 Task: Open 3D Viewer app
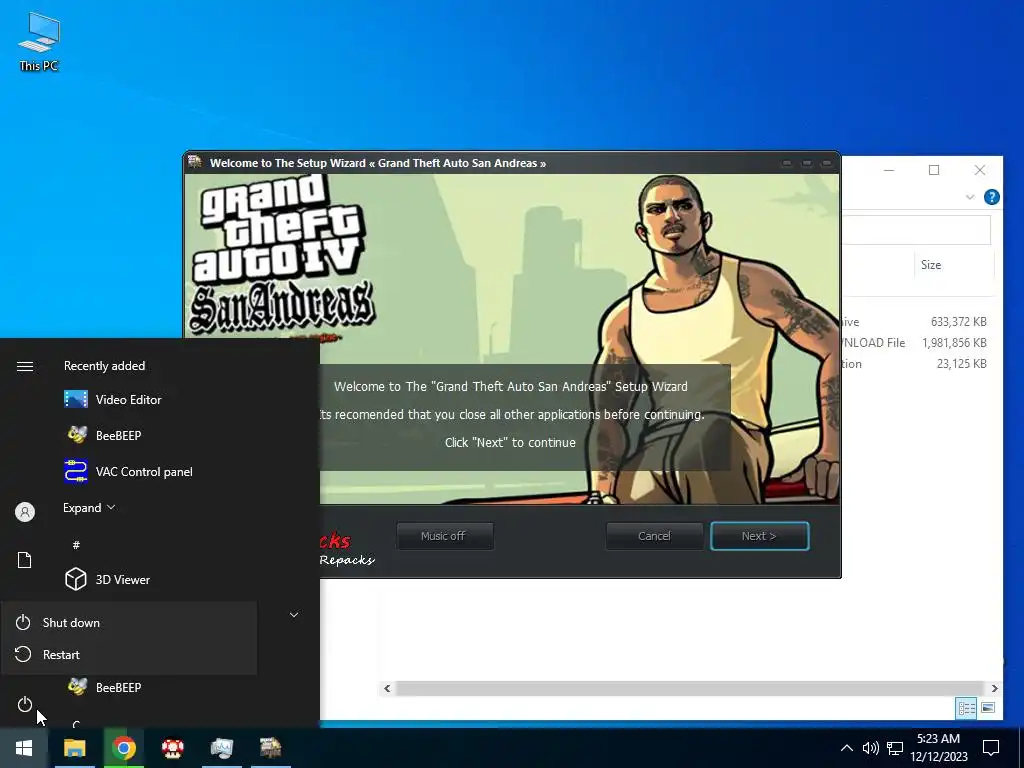108,579
